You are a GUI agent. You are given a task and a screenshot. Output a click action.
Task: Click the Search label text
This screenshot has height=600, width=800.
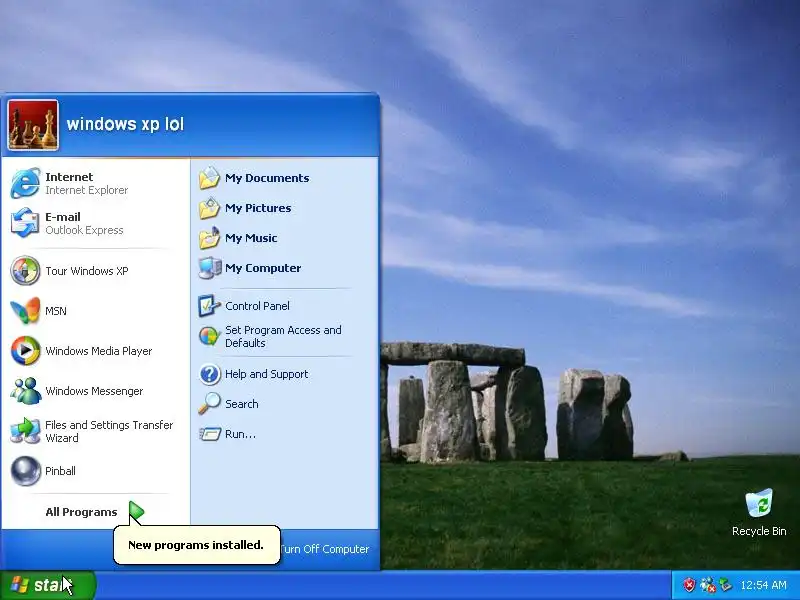pos(241,404)
